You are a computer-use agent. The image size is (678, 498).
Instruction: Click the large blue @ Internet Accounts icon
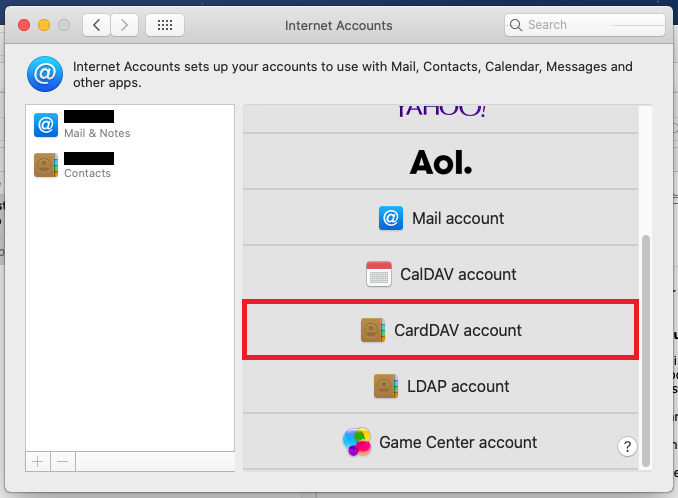tap(45, 74)
